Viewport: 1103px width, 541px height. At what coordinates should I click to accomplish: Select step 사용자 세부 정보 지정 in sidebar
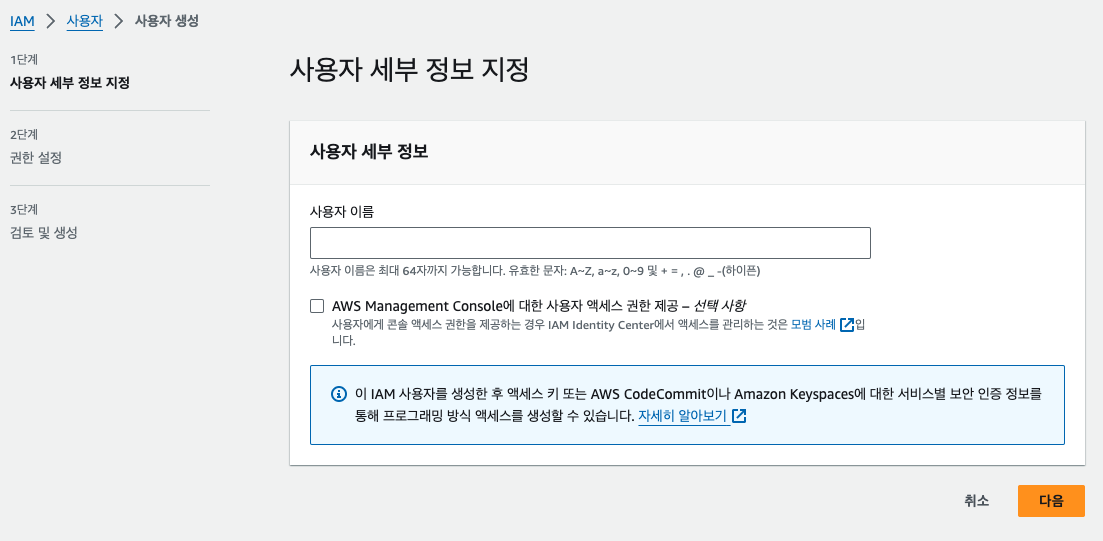[70, 83]
